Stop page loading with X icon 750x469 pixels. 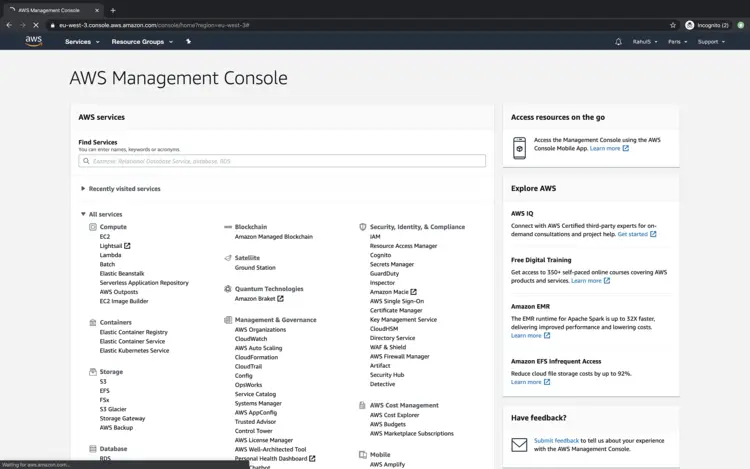(x=36, y=25)
